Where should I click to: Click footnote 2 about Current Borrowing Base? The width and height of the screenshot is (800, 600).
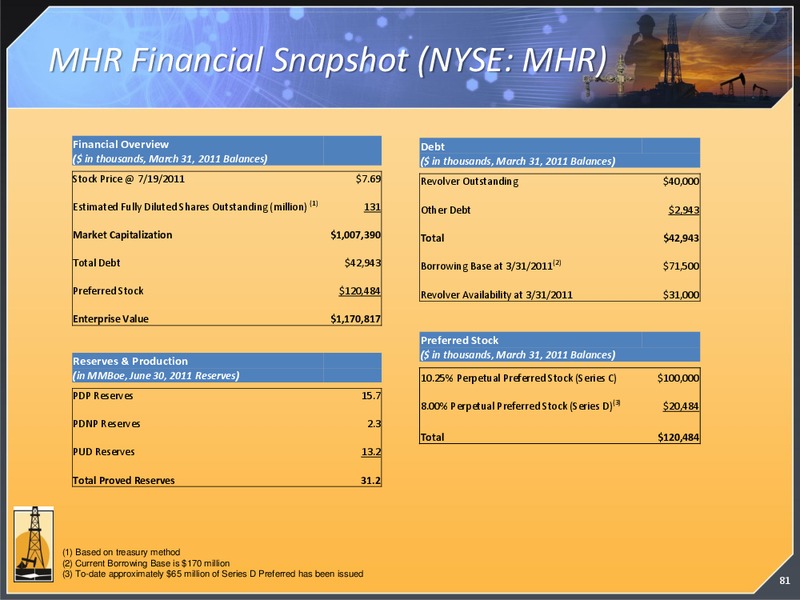[x=146, y=563]
